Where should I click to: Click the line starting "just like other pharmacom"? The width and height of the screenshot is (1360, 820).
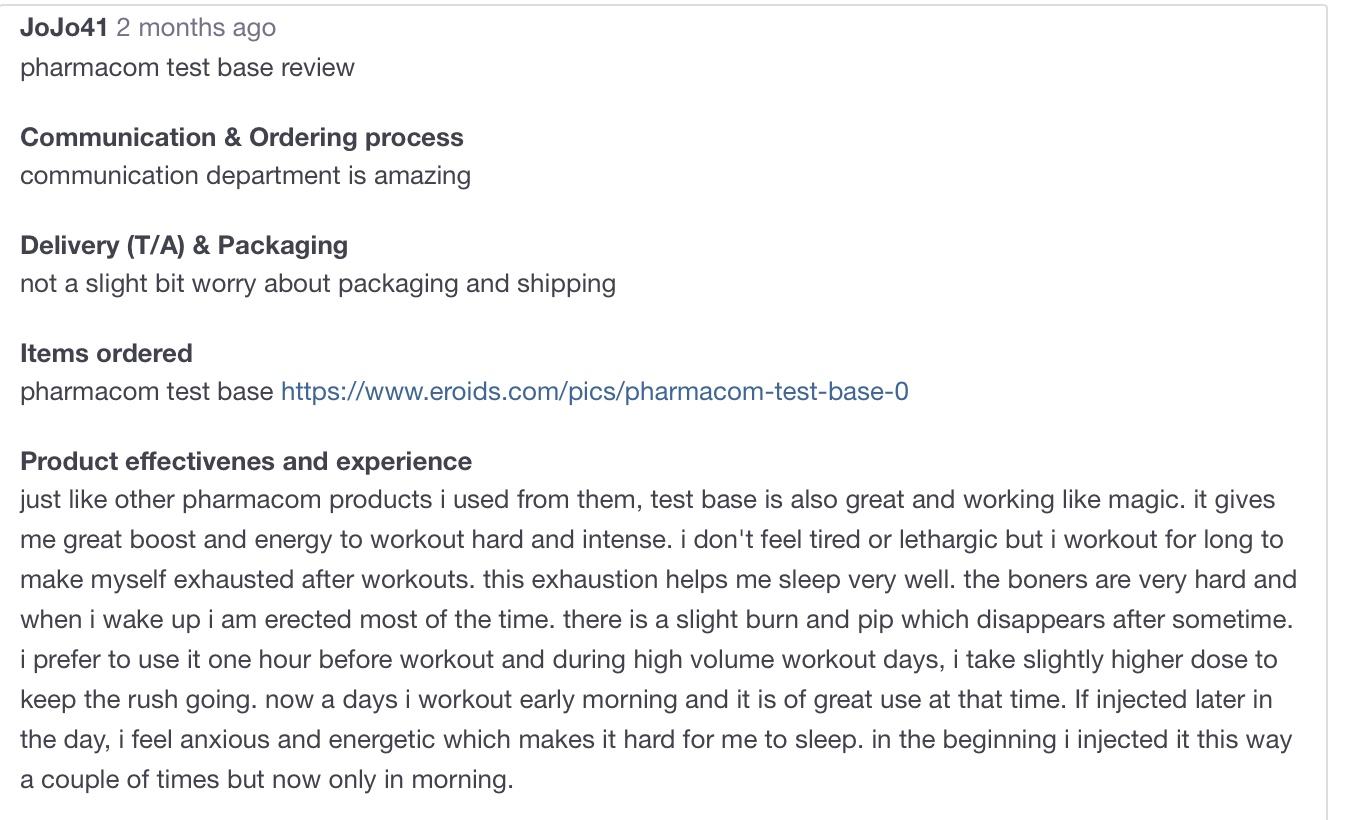pos(647,500)
